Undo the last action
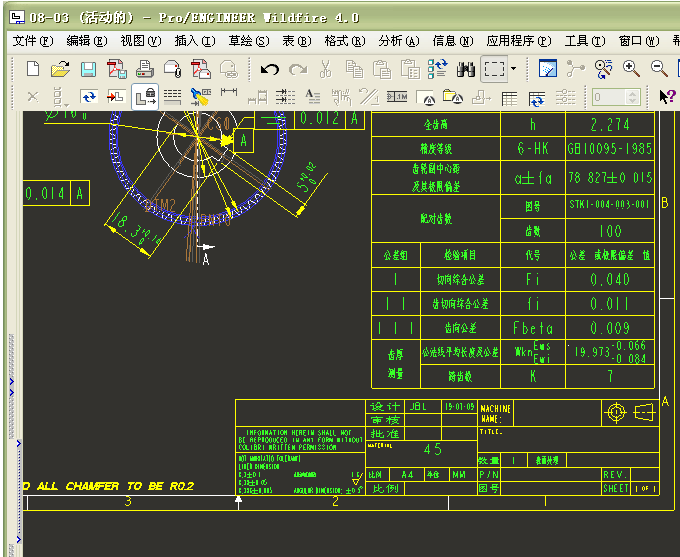This screenshot has height=557, width=680. [269, 69]
